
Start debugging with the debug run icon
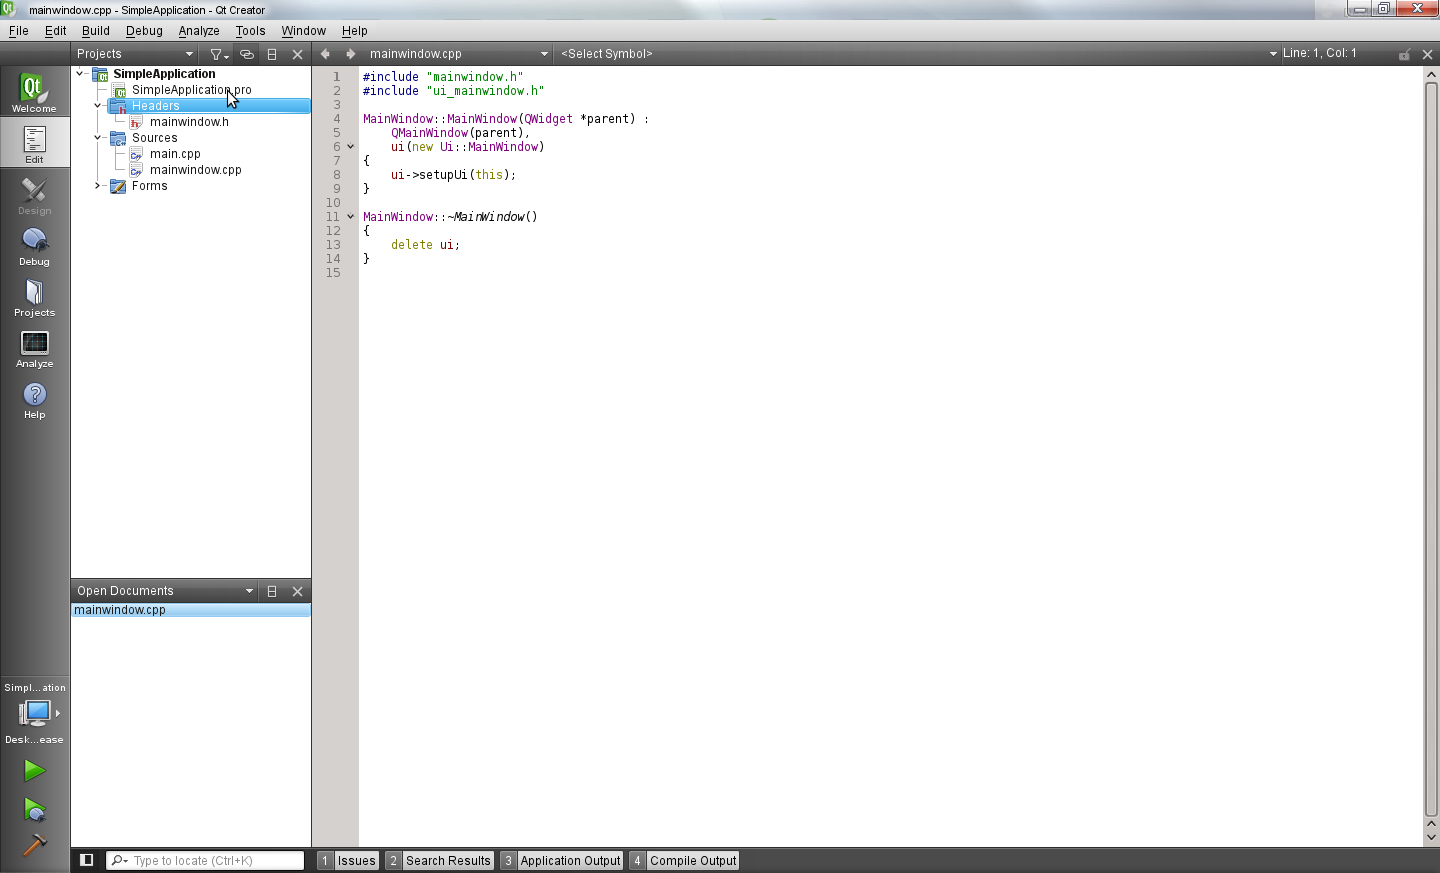tap(34, 808)
